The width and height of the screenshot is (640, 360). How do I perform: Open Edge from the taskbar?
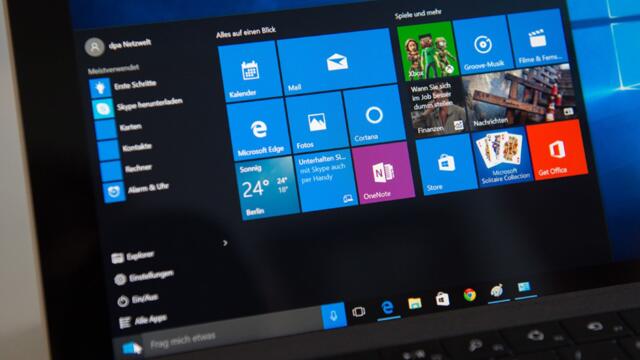(x=387, y=307)
